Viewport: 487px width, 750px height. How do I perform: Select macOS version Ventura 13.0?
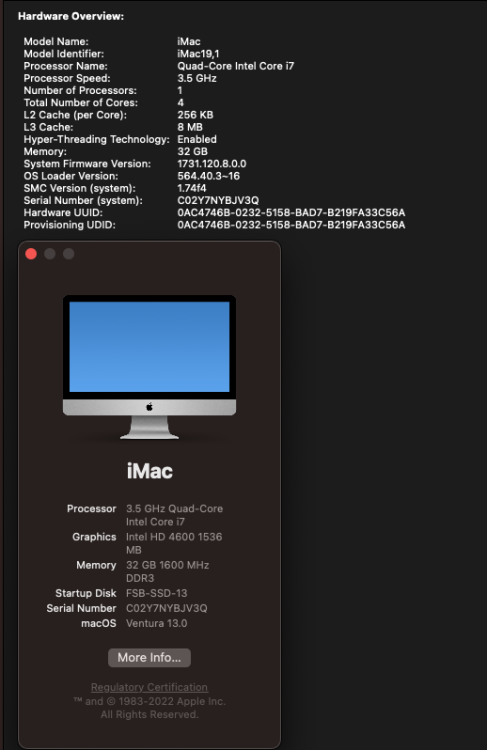tap(156, 623)
